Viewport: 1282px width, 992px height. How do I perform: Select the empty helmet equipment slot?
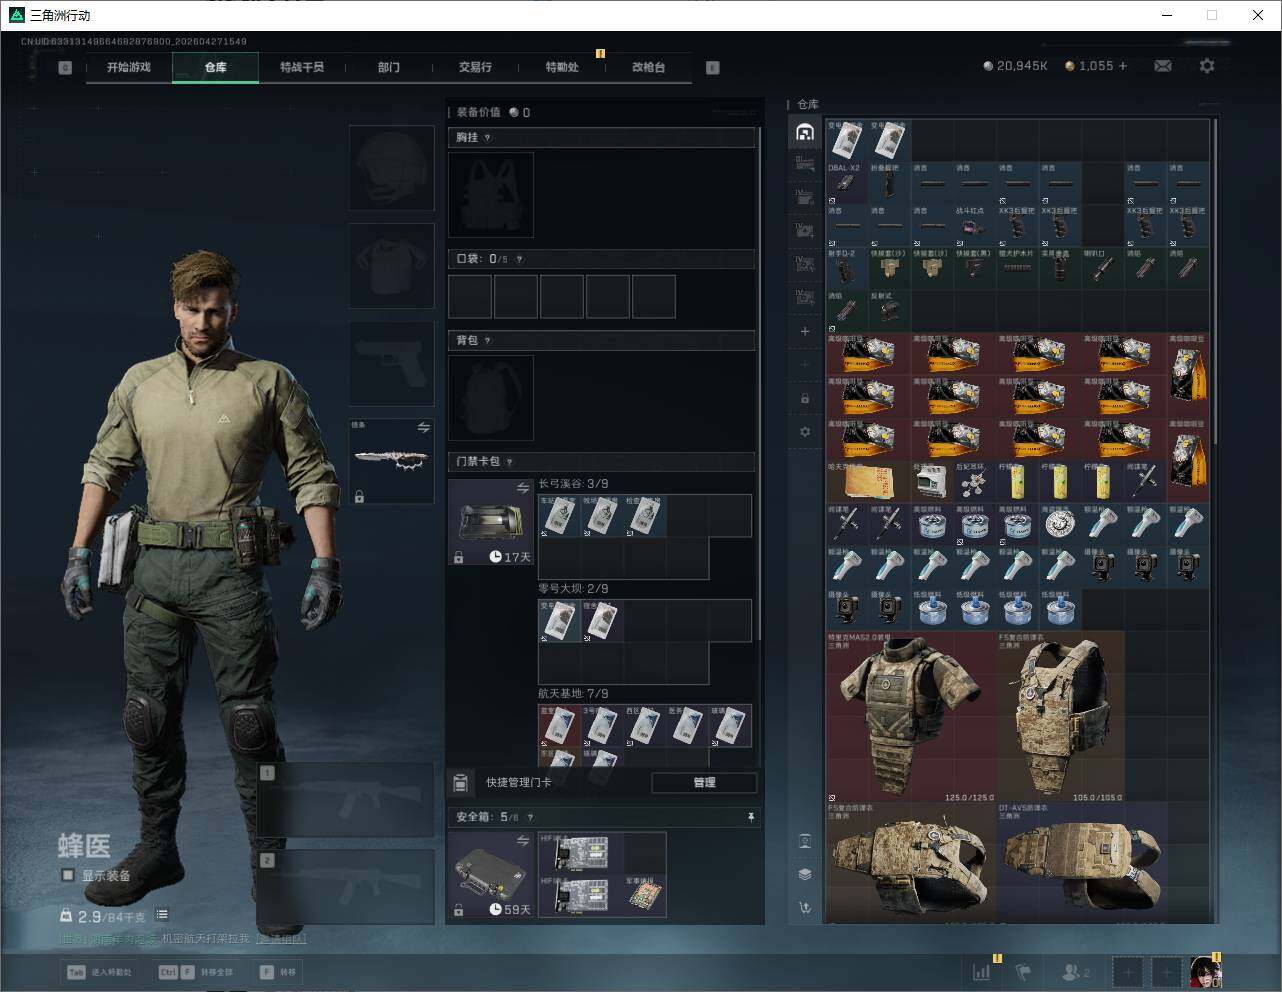pyautogui.click(x=391, y=167)
